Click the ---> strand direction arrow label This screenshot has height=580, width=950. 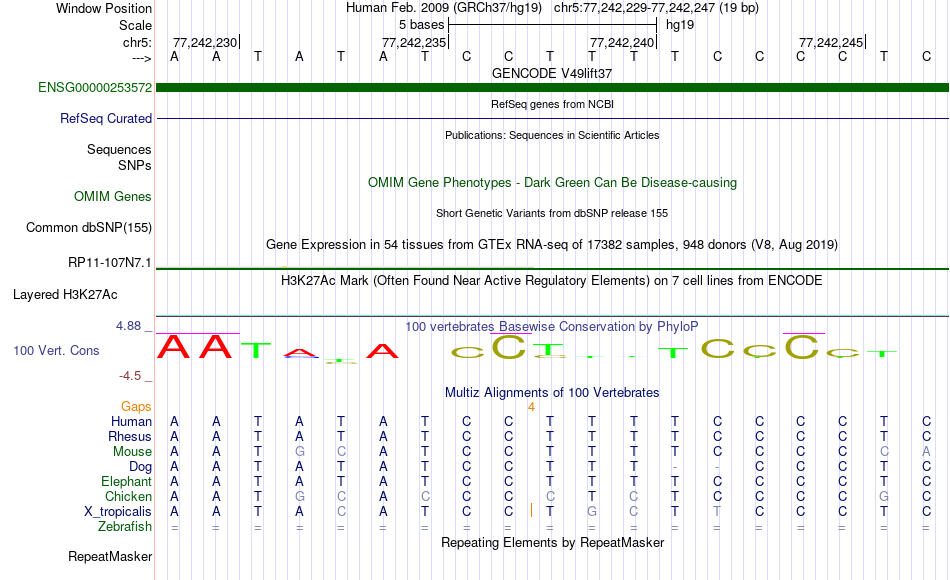tap(141, 58)
